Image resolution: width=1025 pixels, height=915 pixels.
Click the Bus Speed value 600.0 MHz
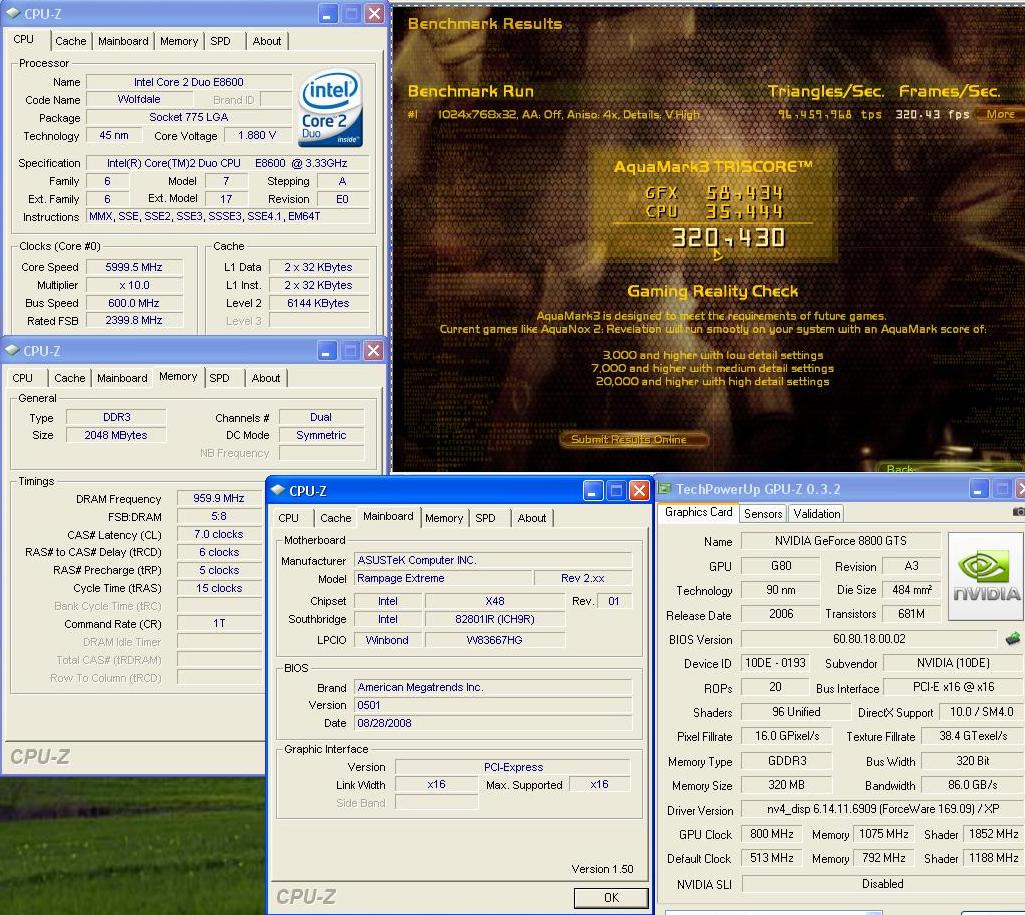click(x=134, y=303)
